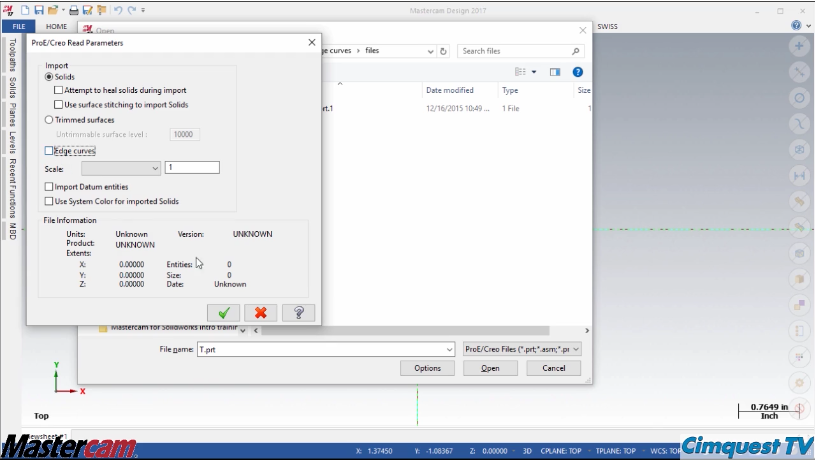Click the point (plus) quick mask icon
Image resolution: width=815 pixels, height=461 pixels.
(x=799, y=46)
